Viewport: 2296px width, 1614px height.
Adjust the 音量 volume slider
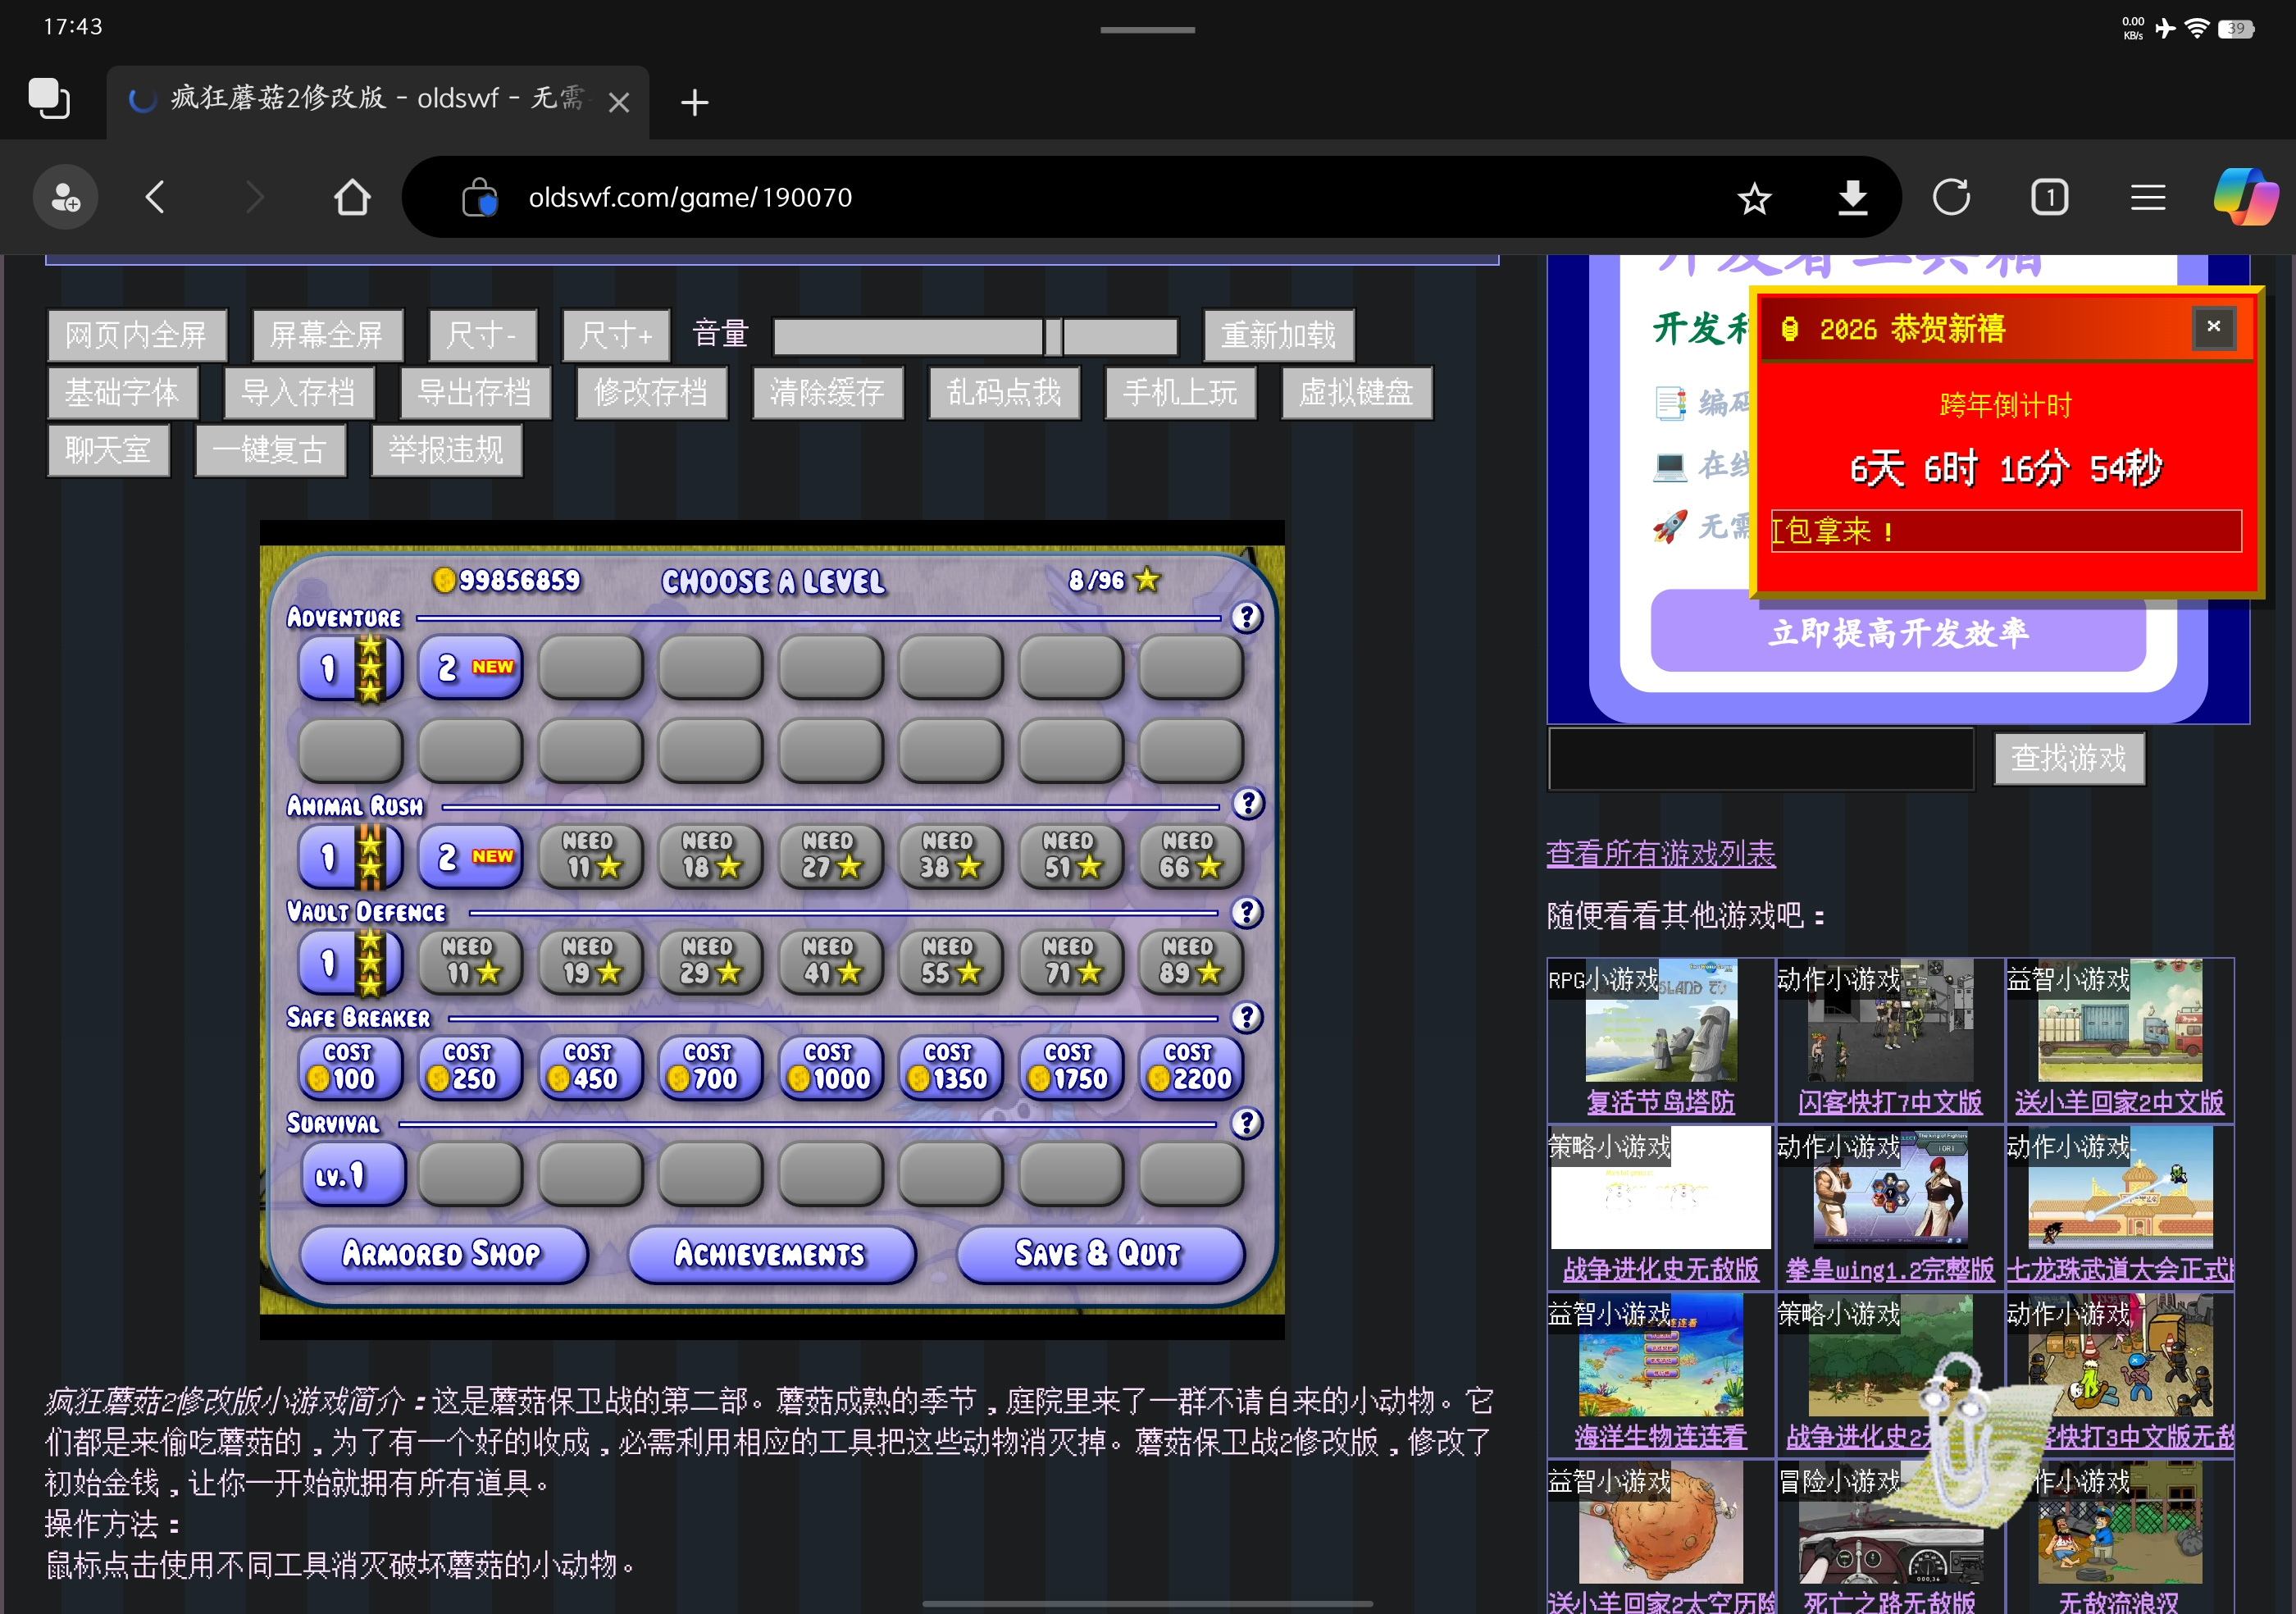point(975,337)
